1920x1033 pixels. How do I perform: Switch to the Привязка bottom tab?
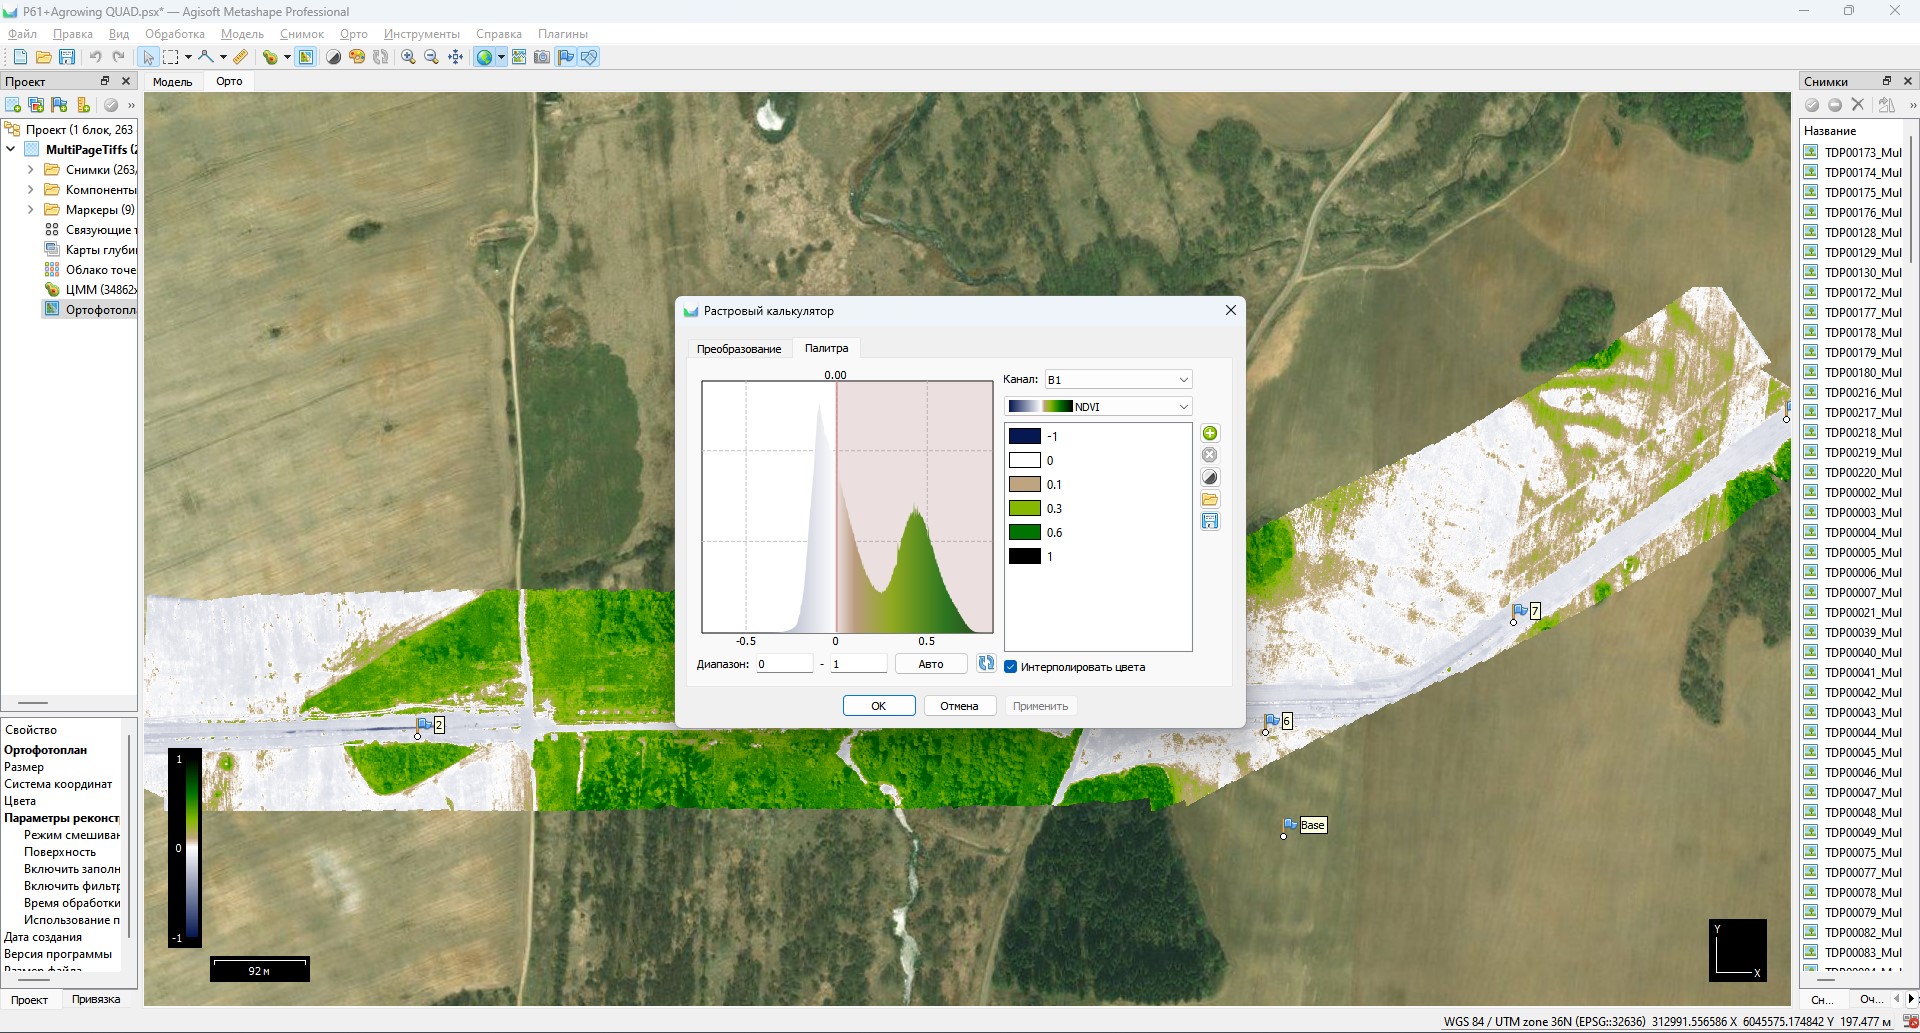coord(96,999)
